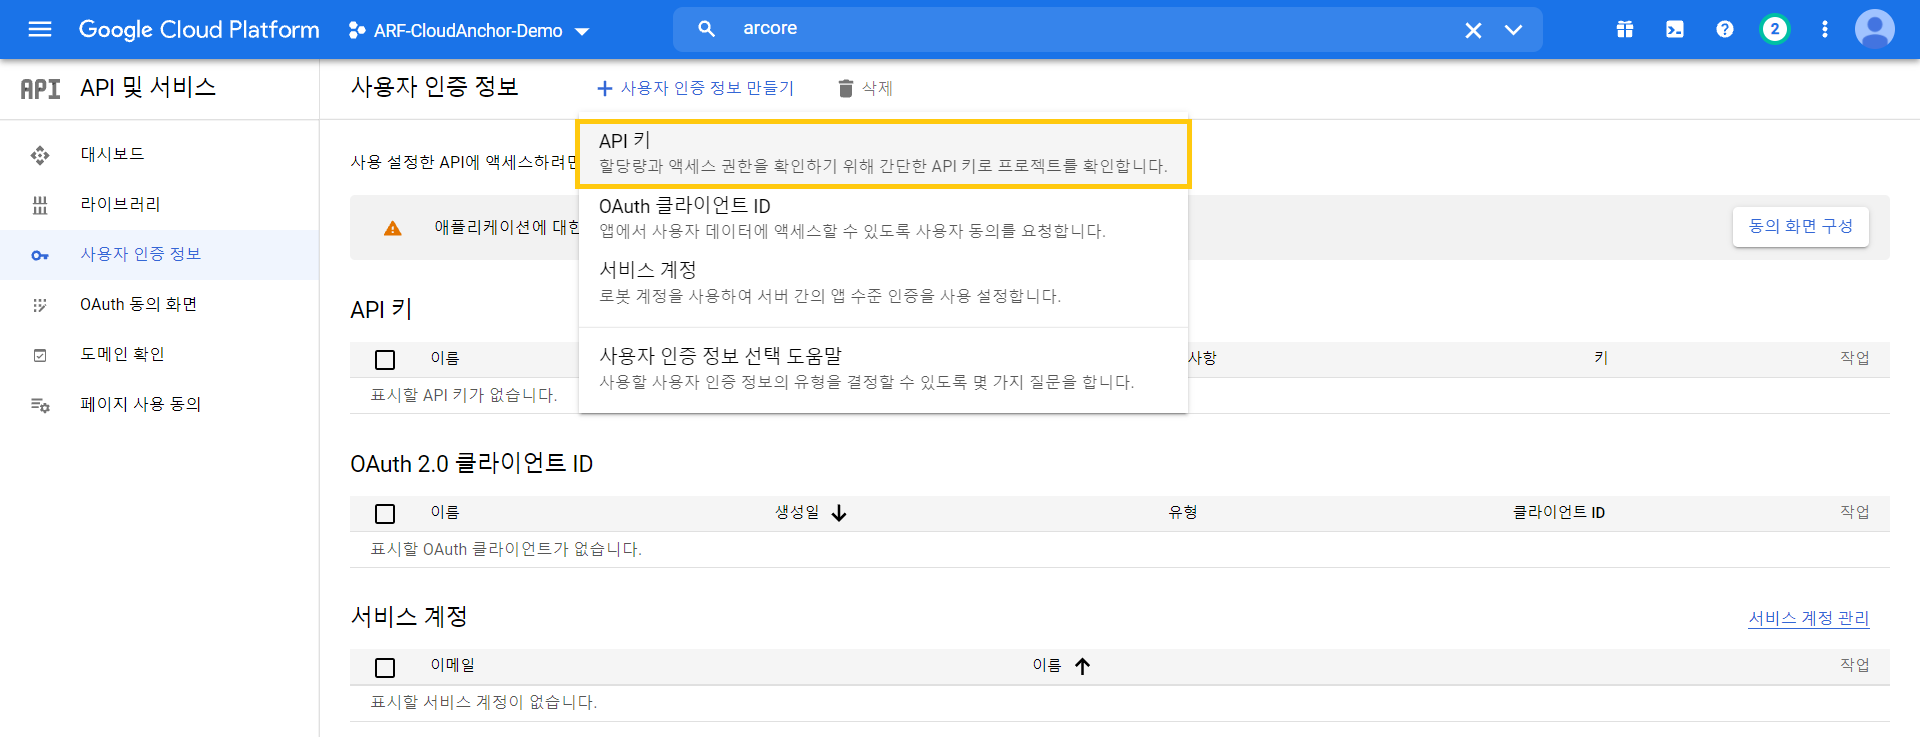The width and height of the screenshot is (1920, 737).
Task: Click the 페이지 사용 동의 settings icon
Action: pos(40,405)
